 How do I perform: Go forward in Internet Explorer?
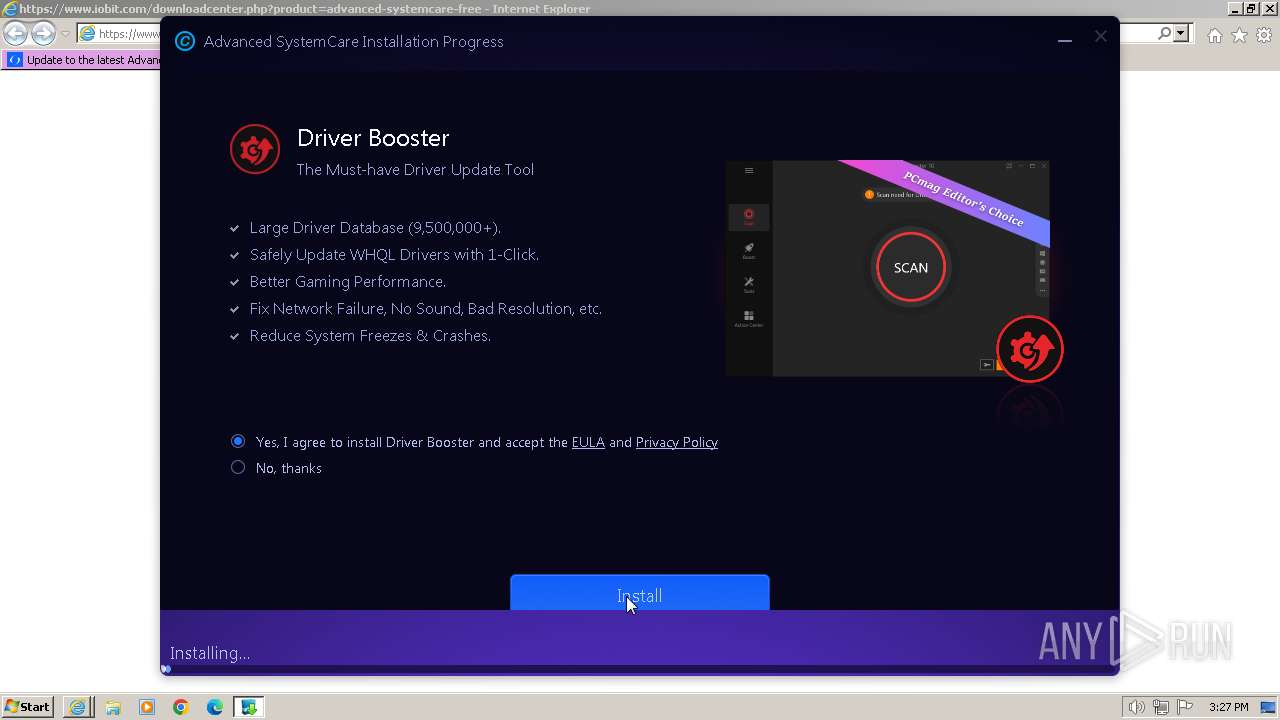pos(43,34)
